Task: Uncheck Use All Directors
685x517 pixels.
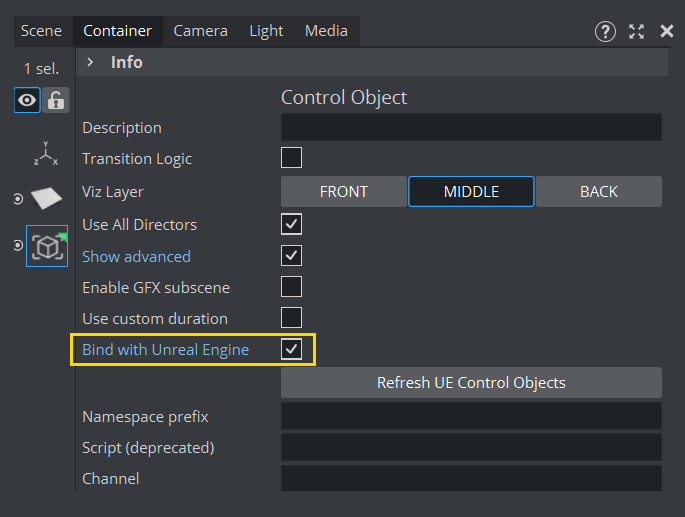Action: pos(291,224)
